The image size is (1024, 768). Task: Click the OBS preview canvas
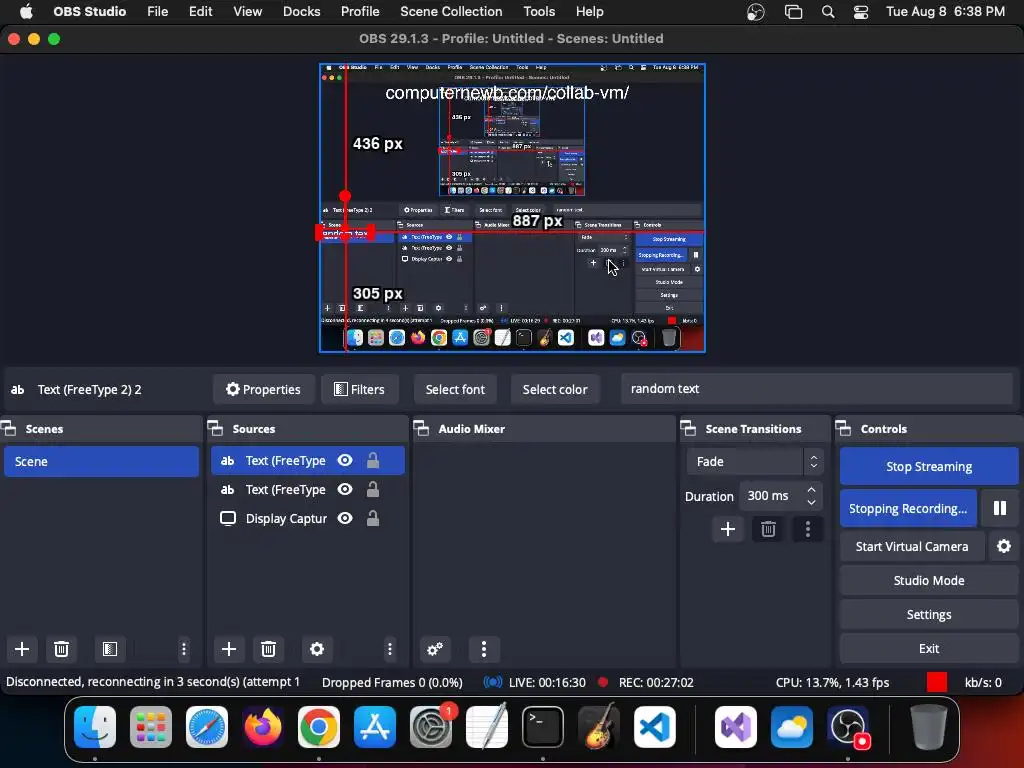pos(512,208)
